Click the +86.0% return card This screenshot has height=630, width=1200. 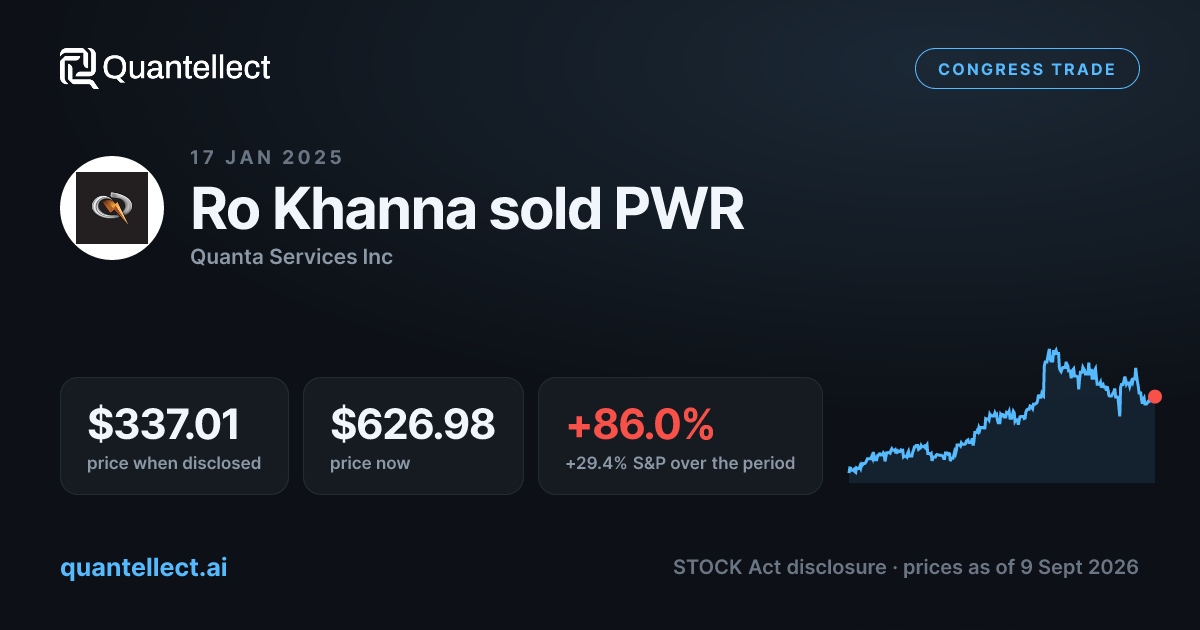click(680, 436)
